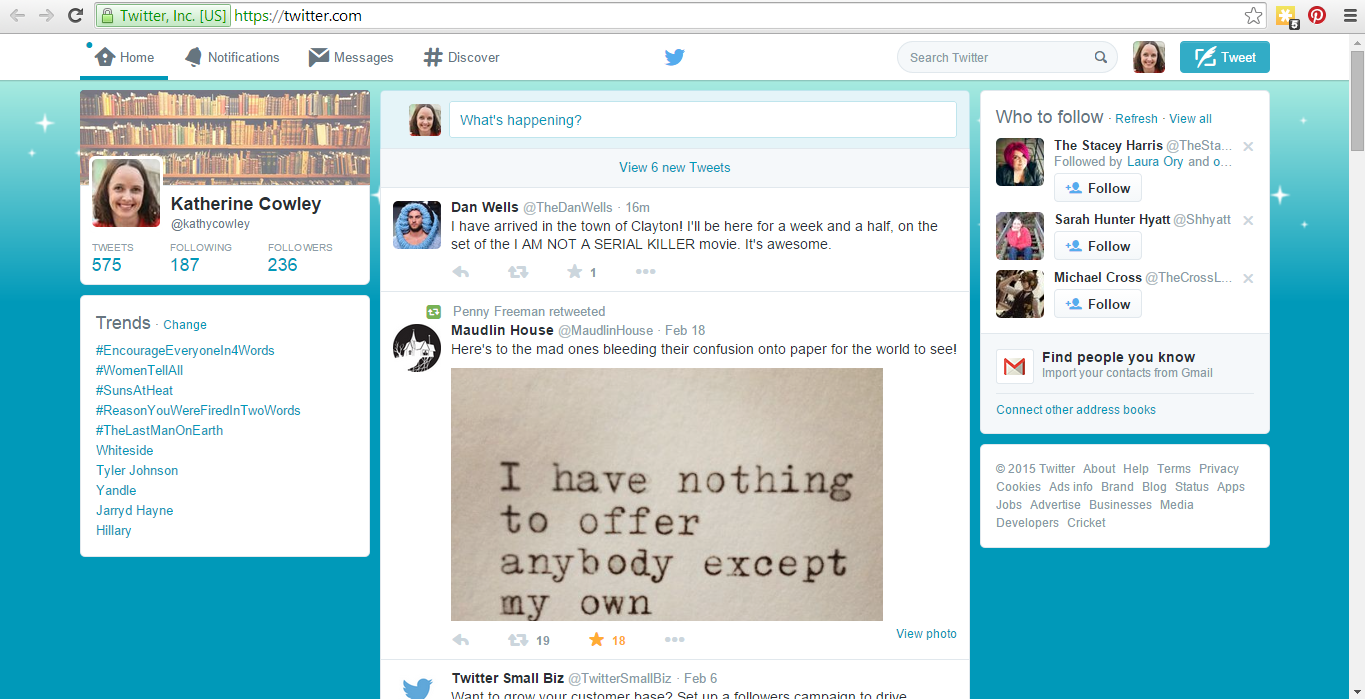Click the browser forward arrow

46,15
